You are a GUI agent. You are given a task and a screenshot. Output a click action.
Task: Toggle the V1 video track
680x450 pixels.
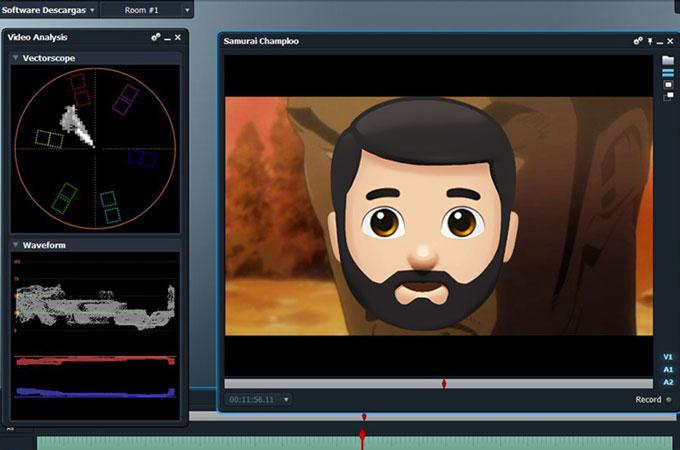(668, 357)
